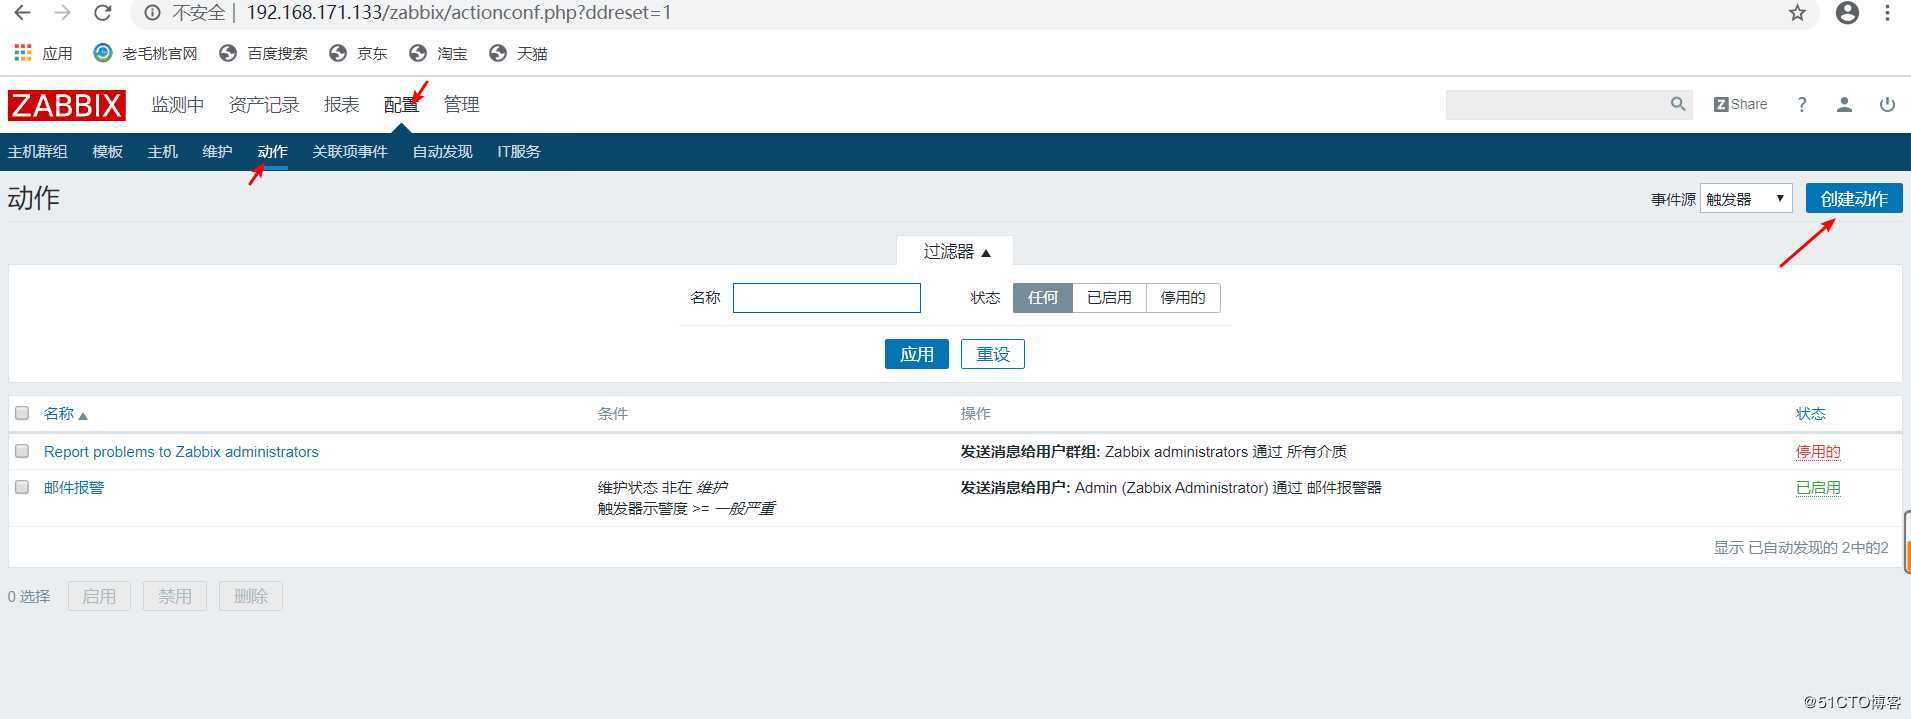
Task: Go to the 维护 submenu
Action: click(x=217, y=152)
